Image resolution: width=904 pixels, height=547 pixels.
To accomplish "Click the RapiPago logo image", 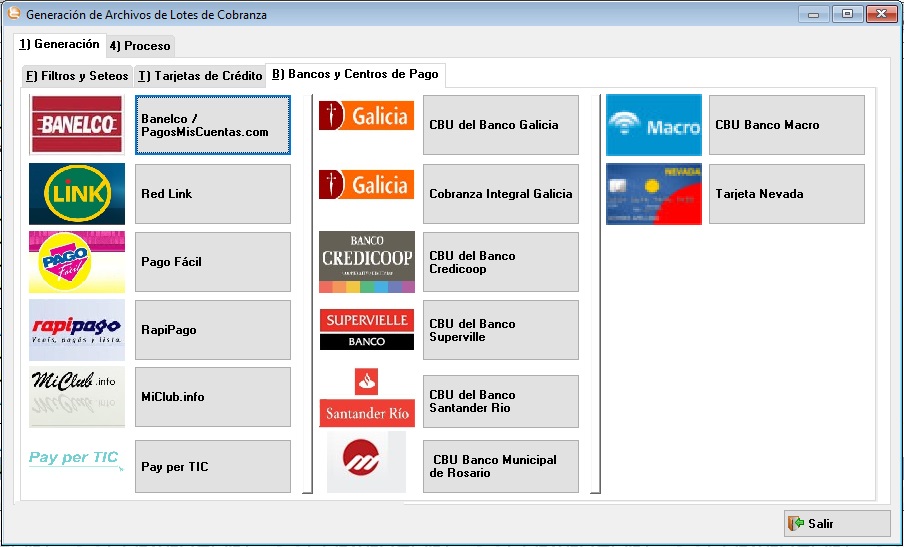I will (x=77, y=330).
